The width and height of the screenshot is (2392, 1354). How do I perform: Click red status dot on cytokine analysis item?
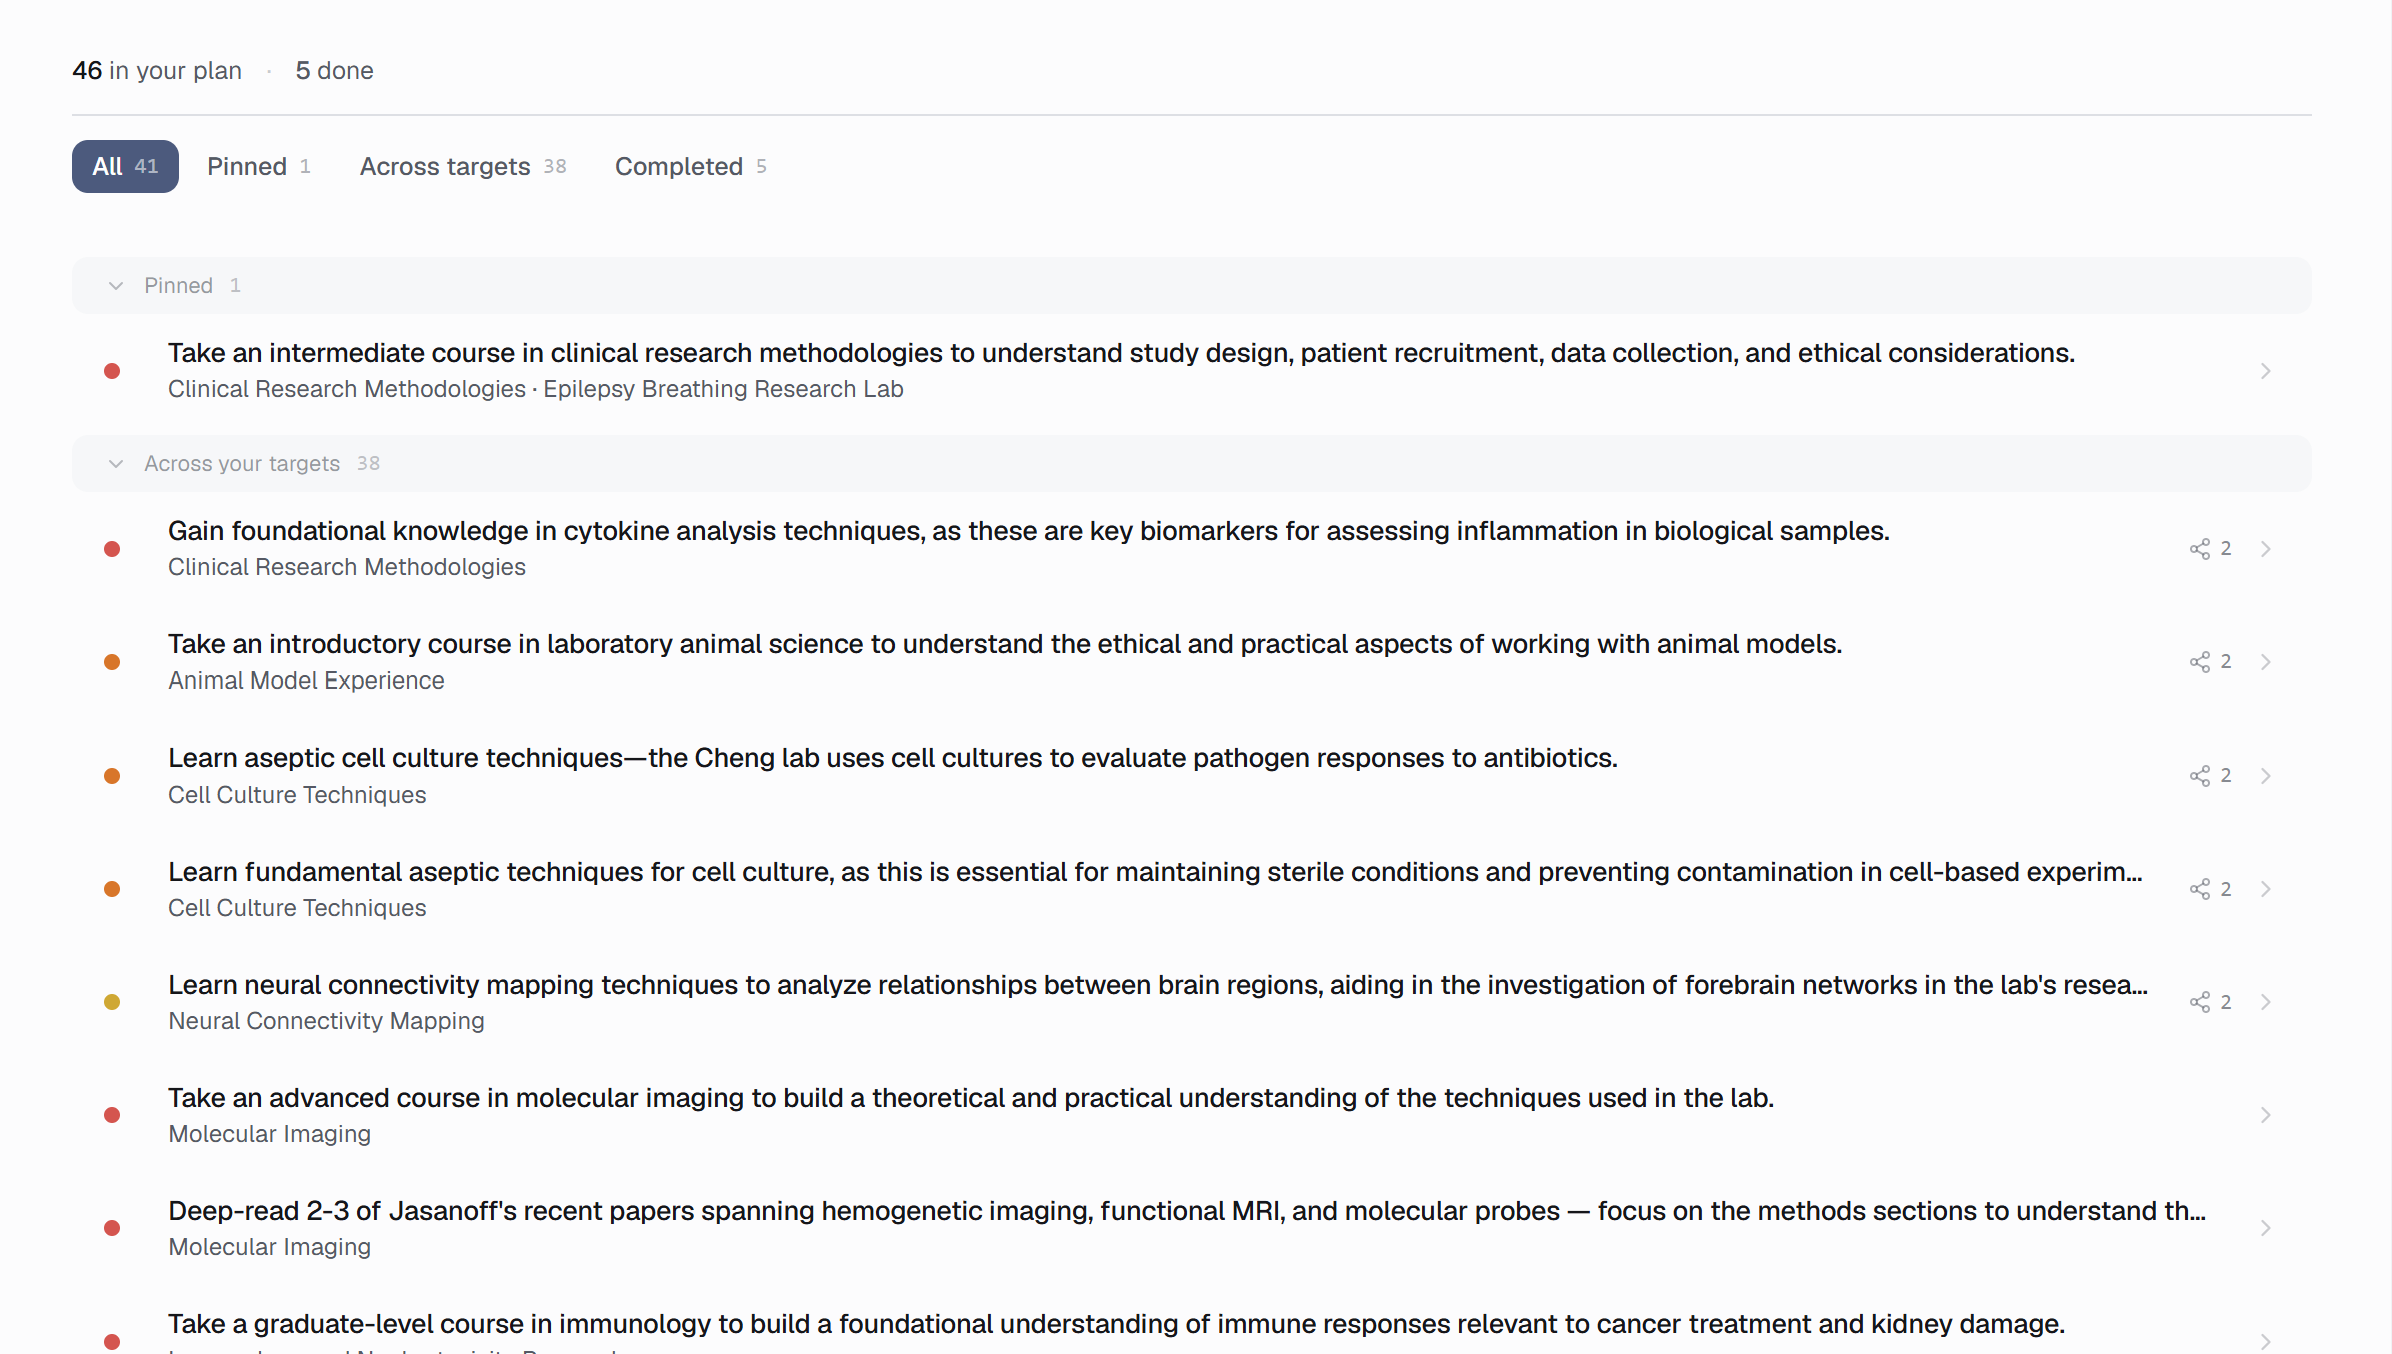pyautogui.click(x=112, y=549)
